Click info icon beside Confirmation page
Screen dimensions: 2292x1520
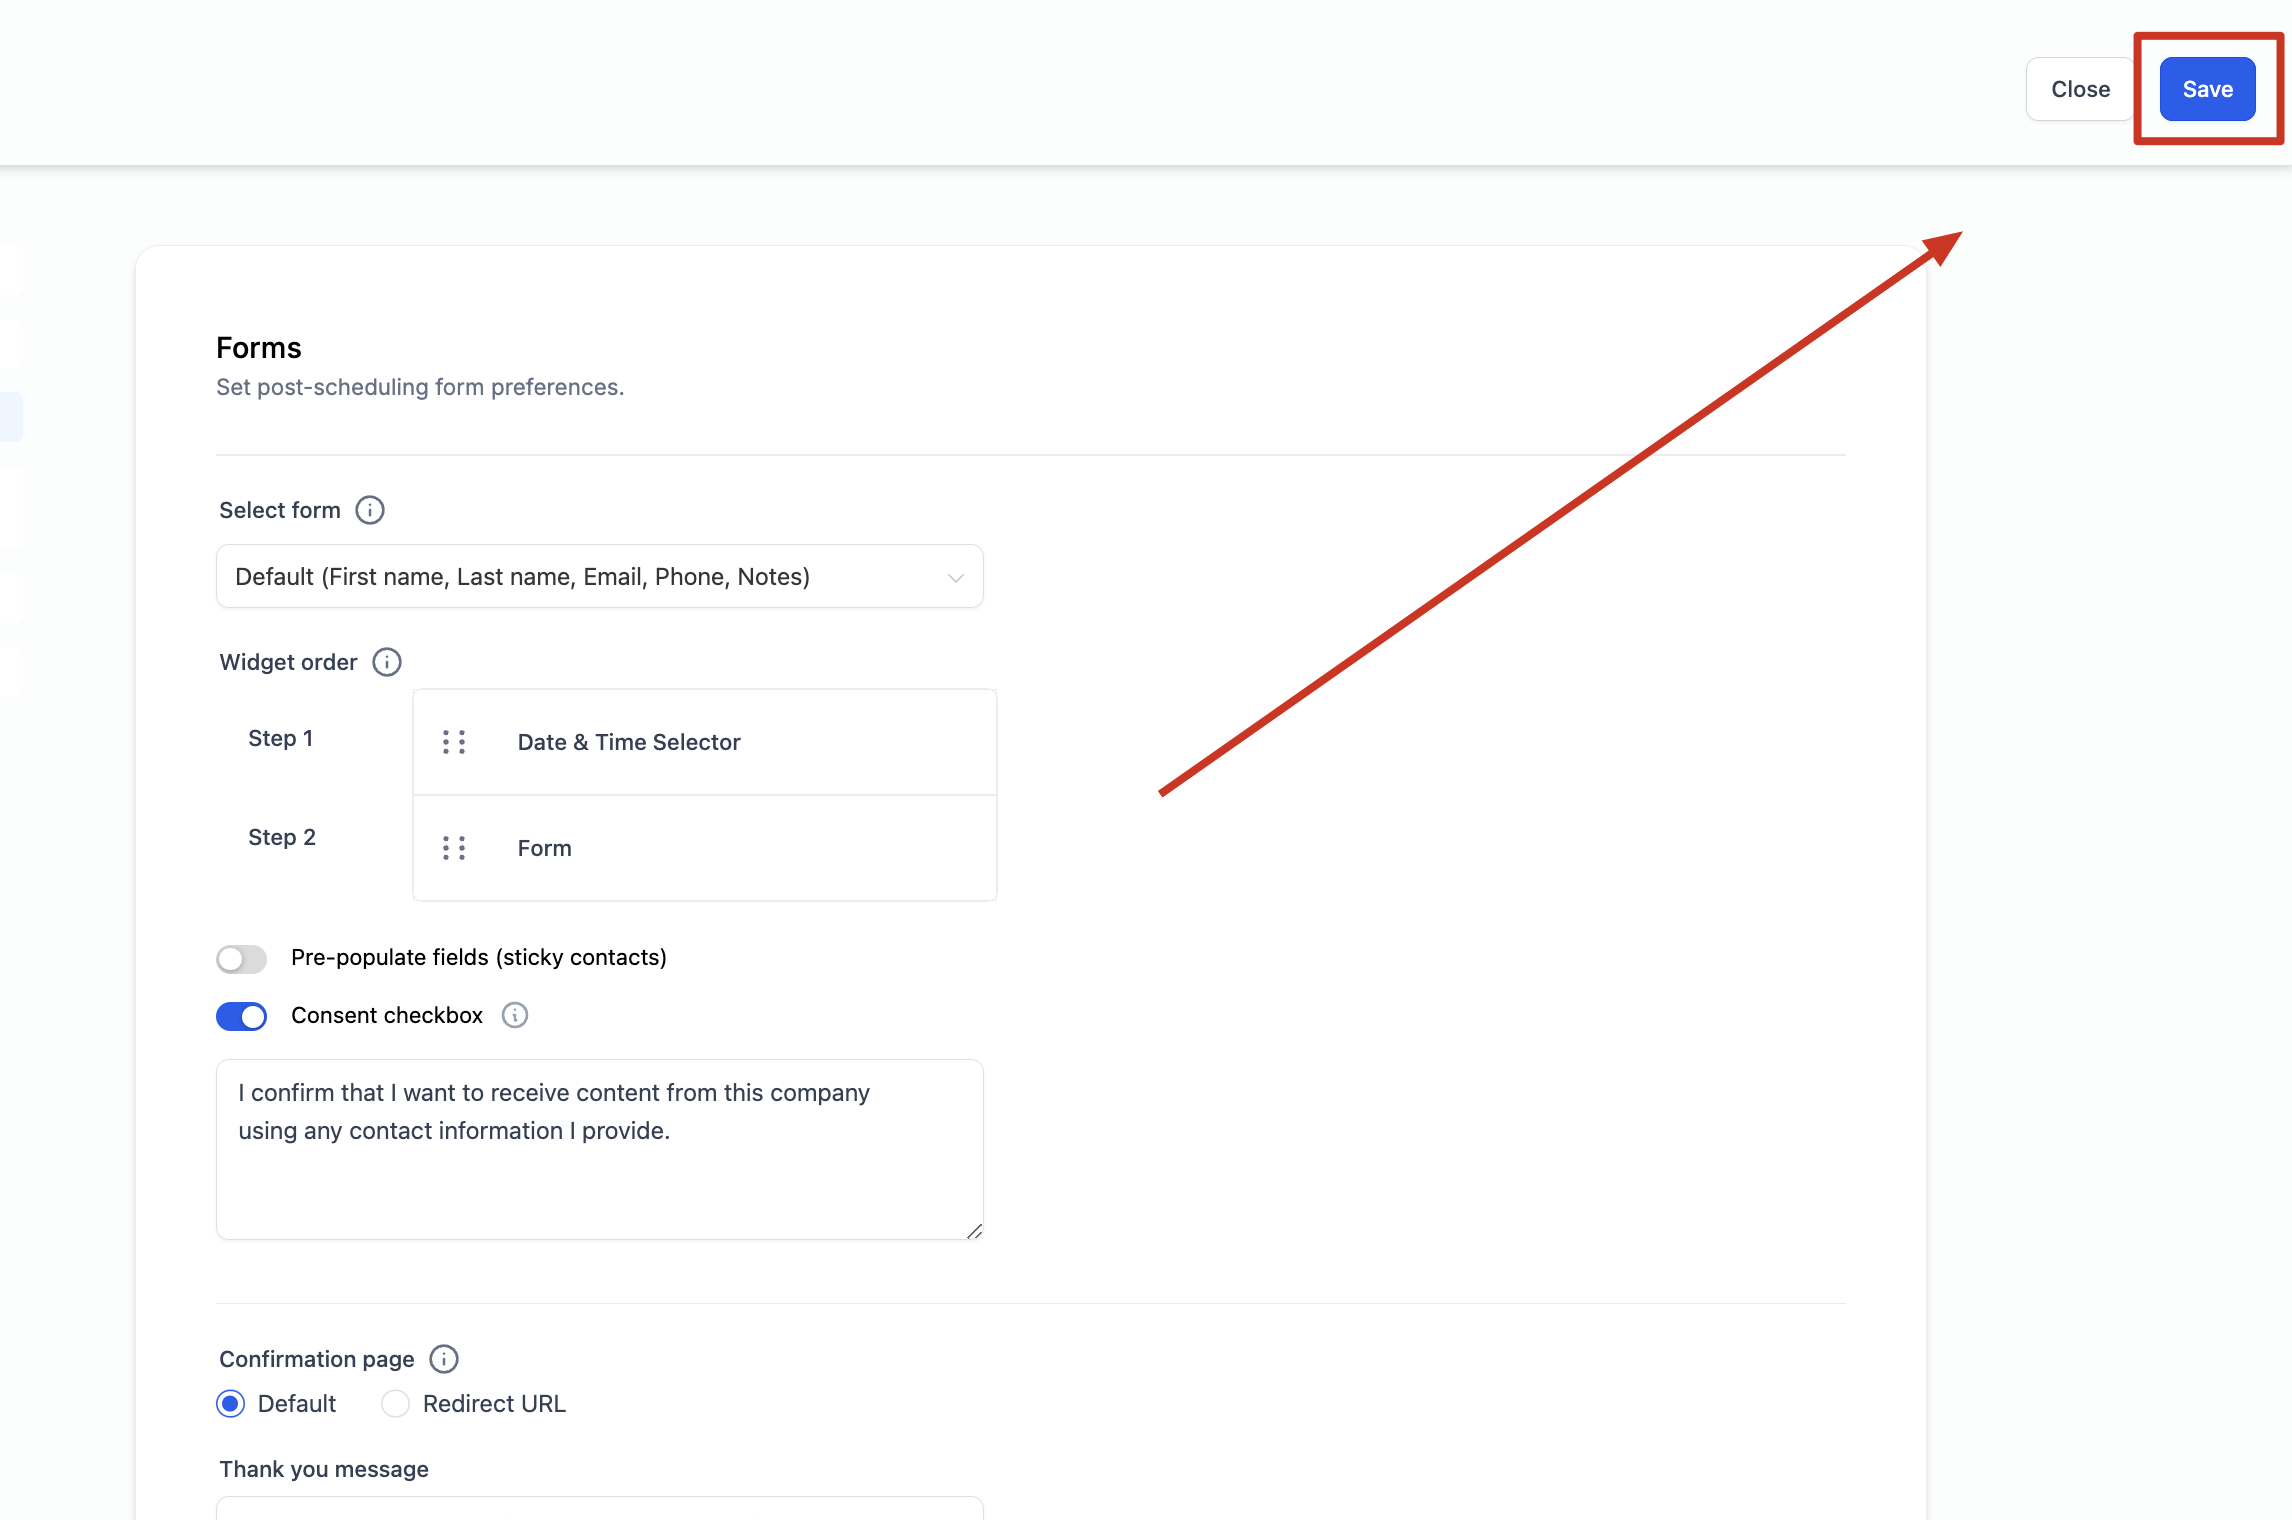tap(444, 1359)
